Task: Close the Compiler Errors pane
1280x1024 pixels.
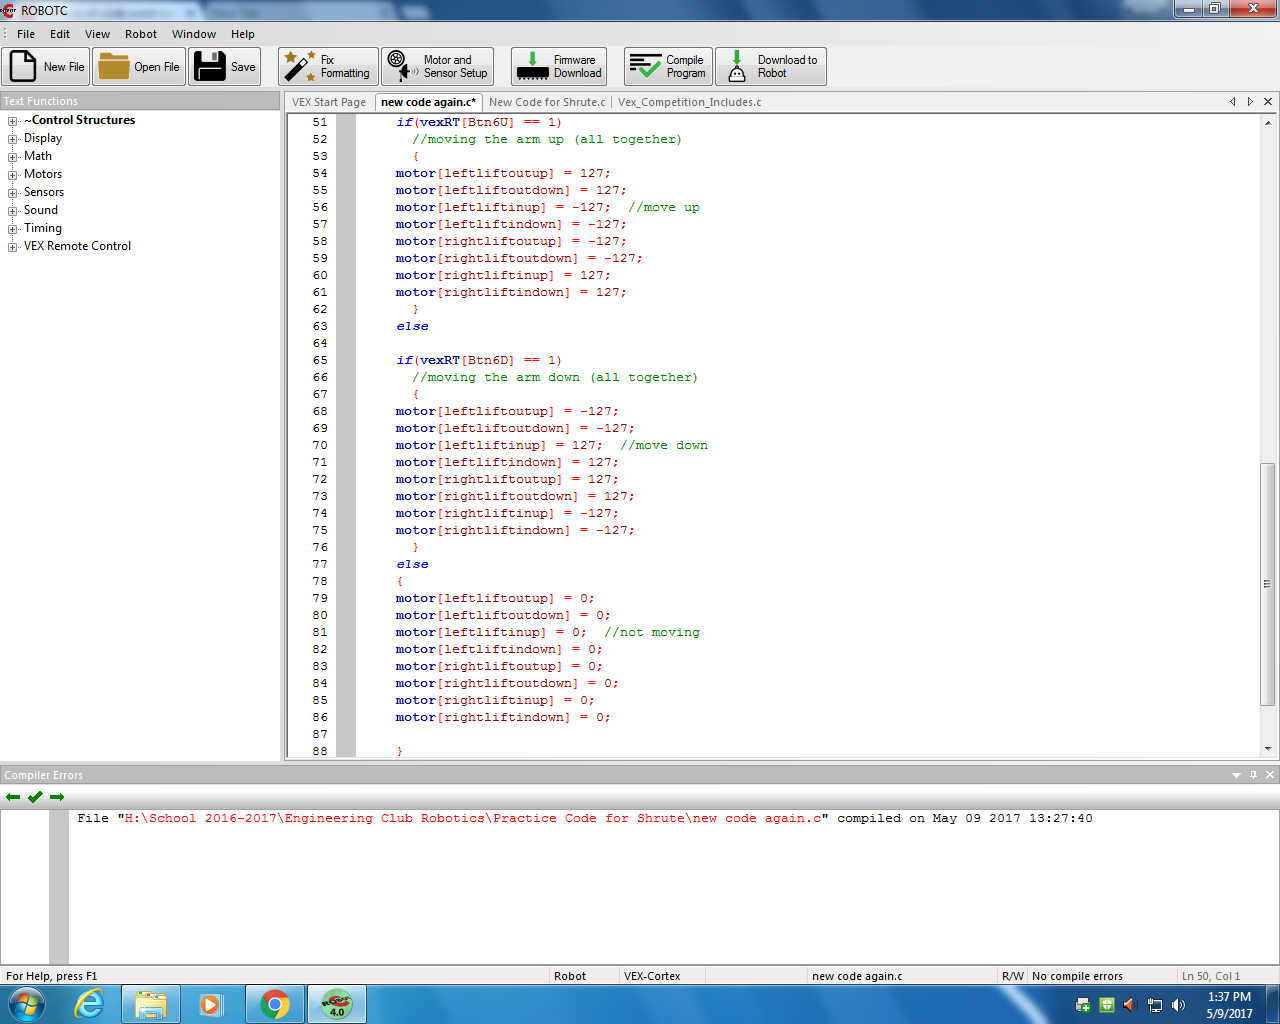Action: [x=1270, y=775]
